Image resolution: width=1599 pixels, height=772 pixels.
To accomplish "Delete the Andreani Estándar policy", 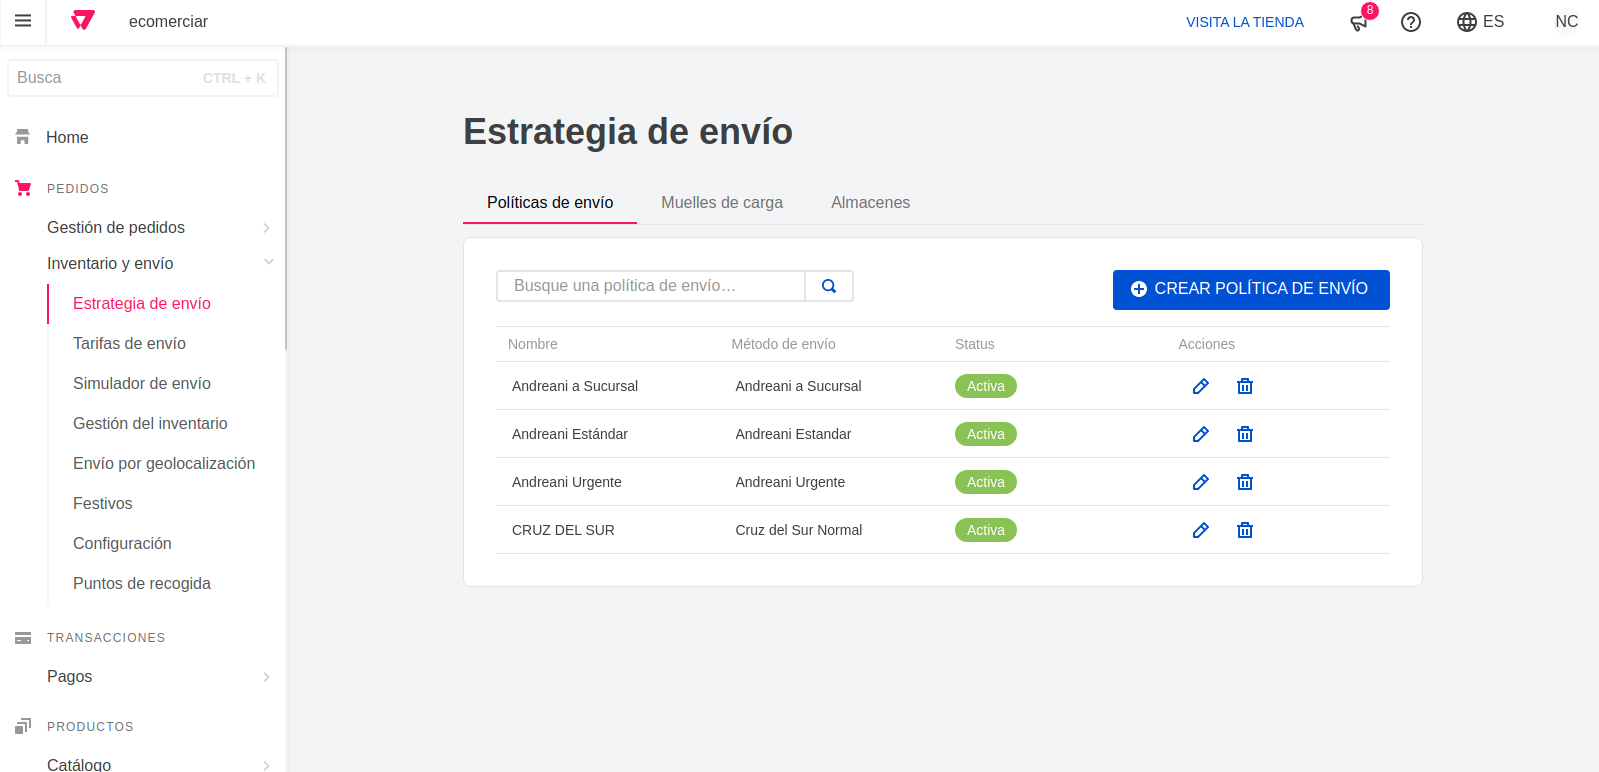I will coord(1244,434).
